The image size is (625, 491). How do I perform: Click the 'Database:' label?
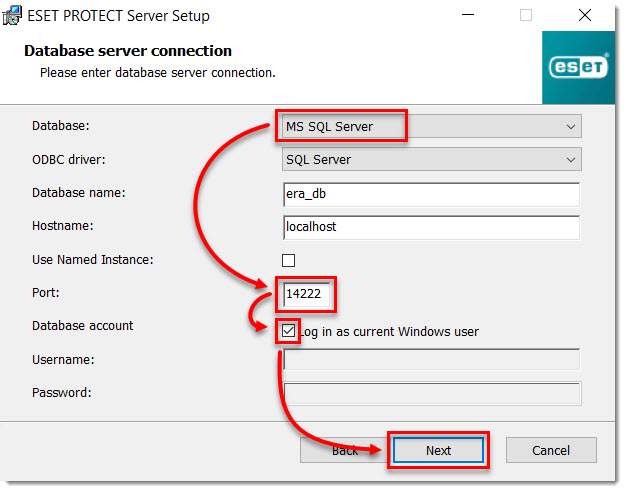(61, 126)
